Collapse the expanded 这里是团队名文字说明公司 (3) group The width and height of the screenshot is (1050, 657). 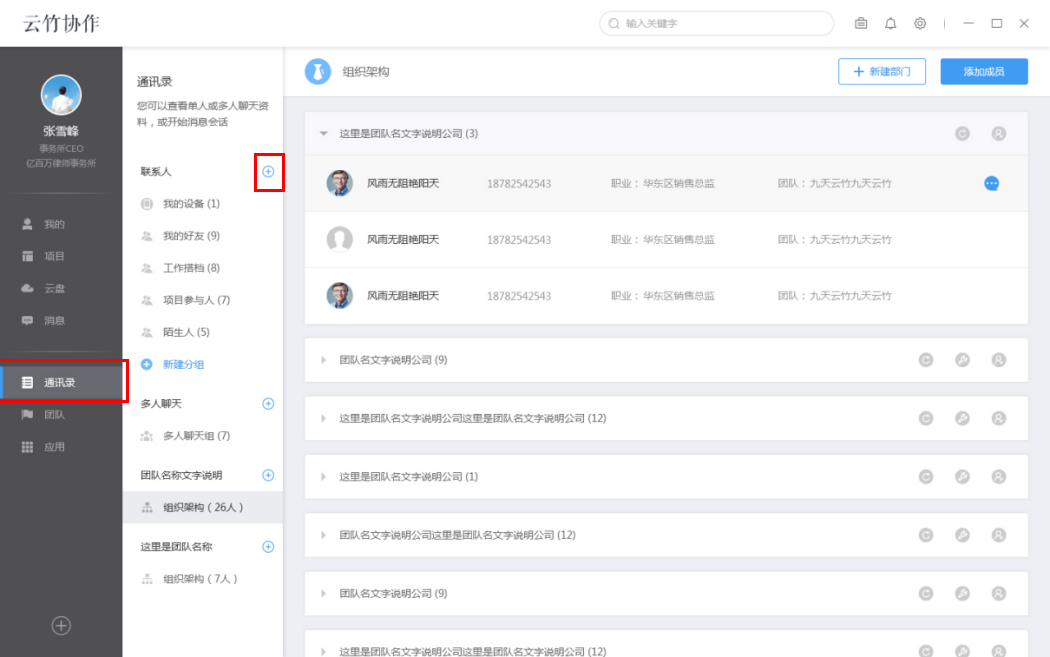click(x=324, y=132)
